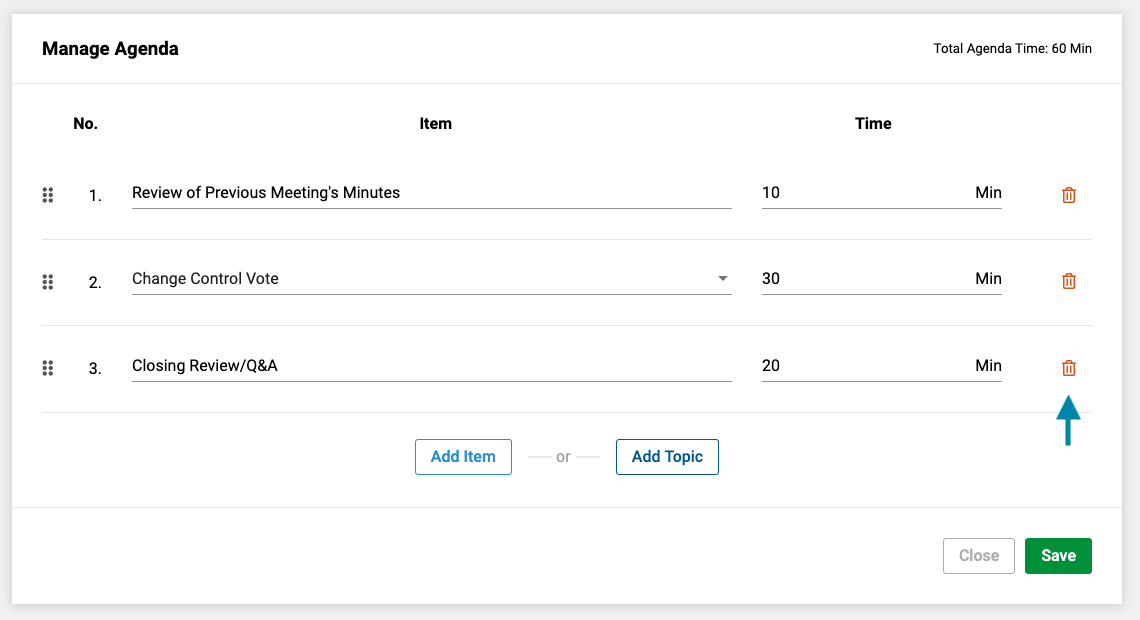The width and height of the screenshot is (1140, 620).
Task: Close the Manage Agenda dialog
Action: (979, 555)
